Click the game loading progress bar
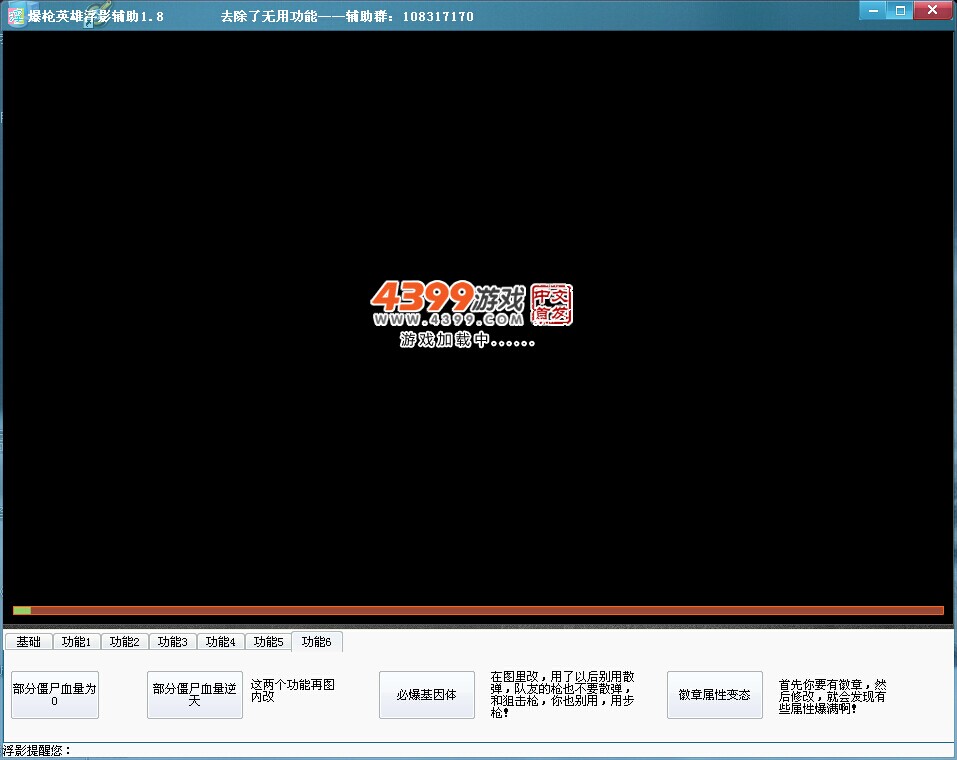This screenshot has height=760, width=957. [478, 610]
